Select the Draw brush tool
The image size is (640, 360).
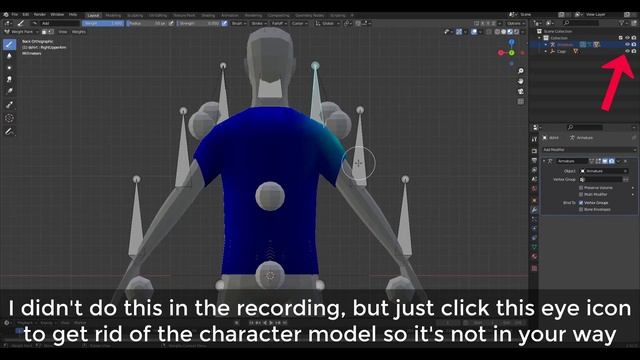(9, 44)
